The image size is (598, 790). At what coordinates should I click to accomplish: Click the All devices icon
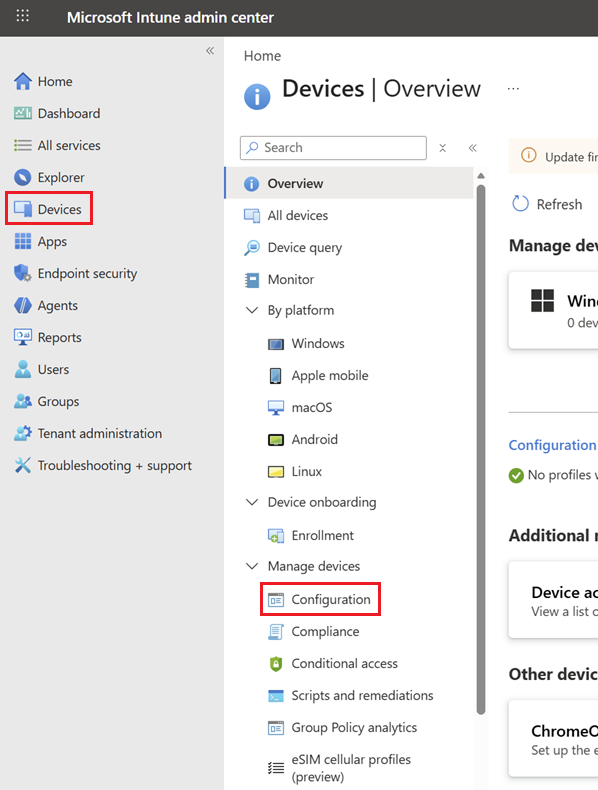(x=252, y=216)
